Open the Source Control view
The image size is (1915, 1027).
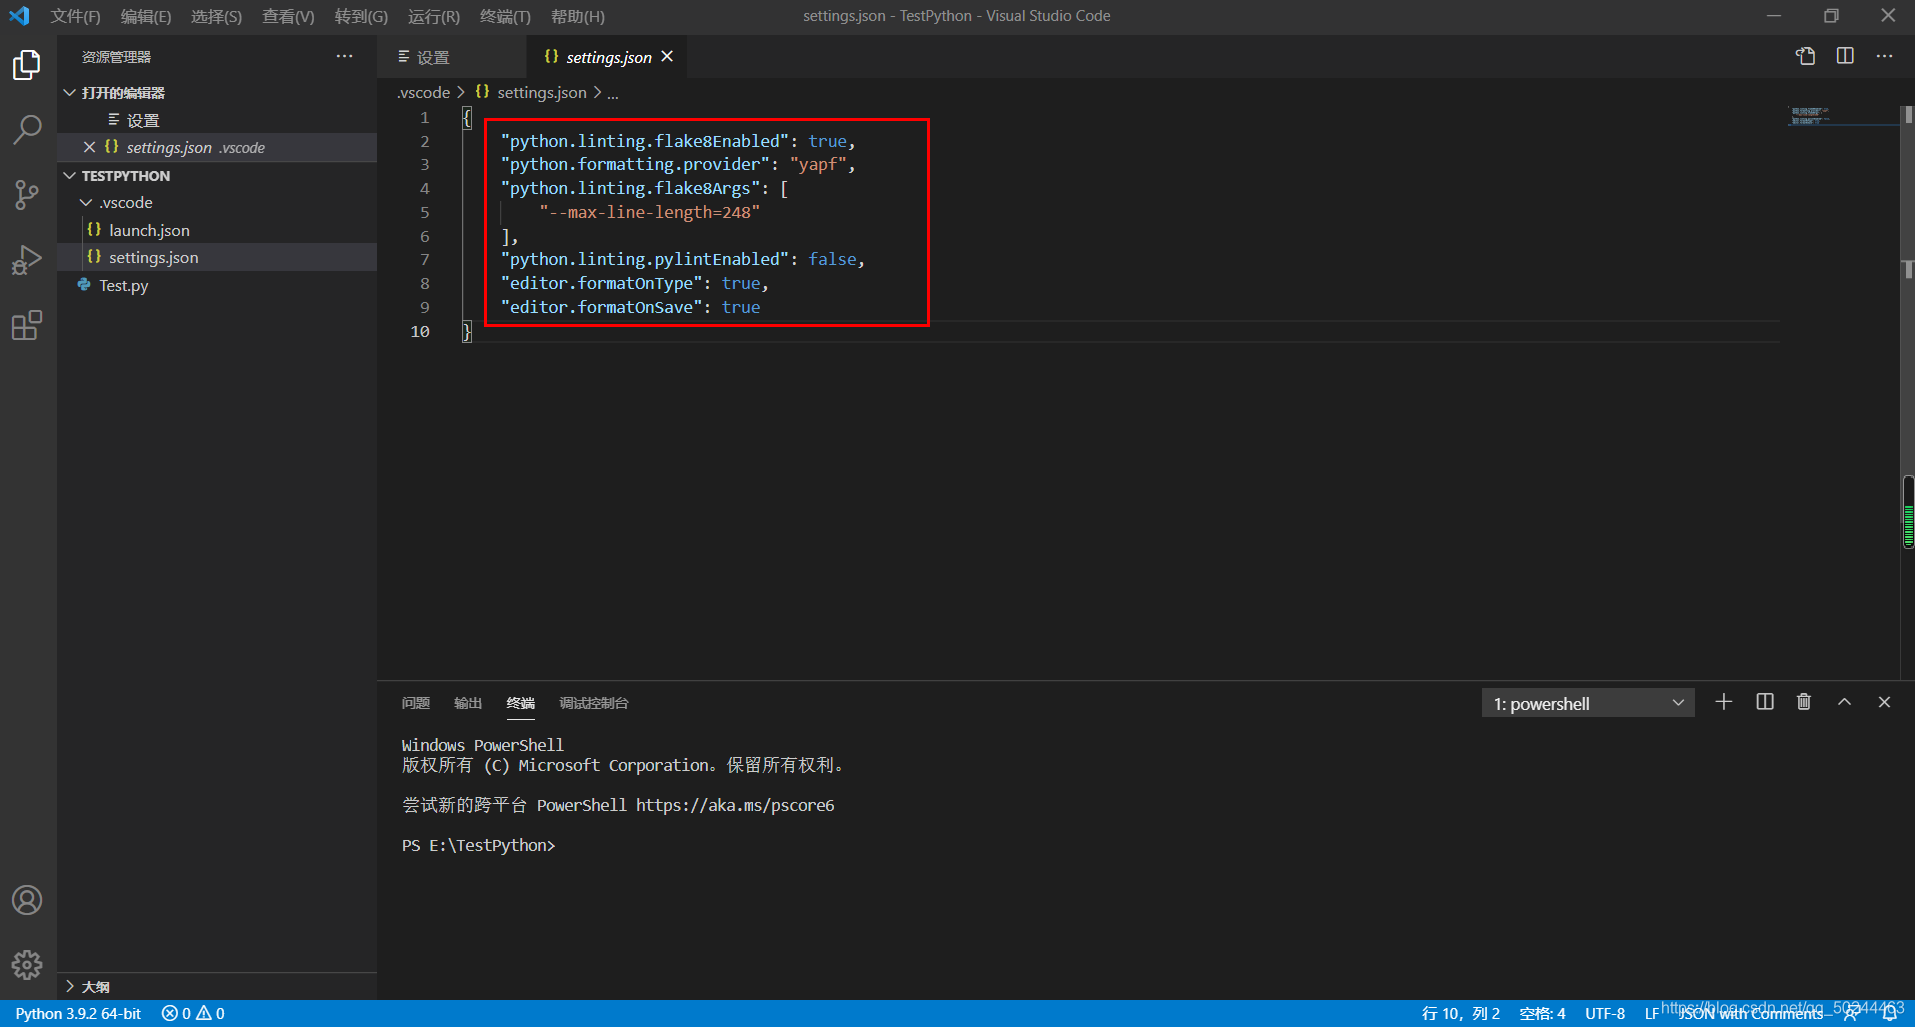point(27,194)
